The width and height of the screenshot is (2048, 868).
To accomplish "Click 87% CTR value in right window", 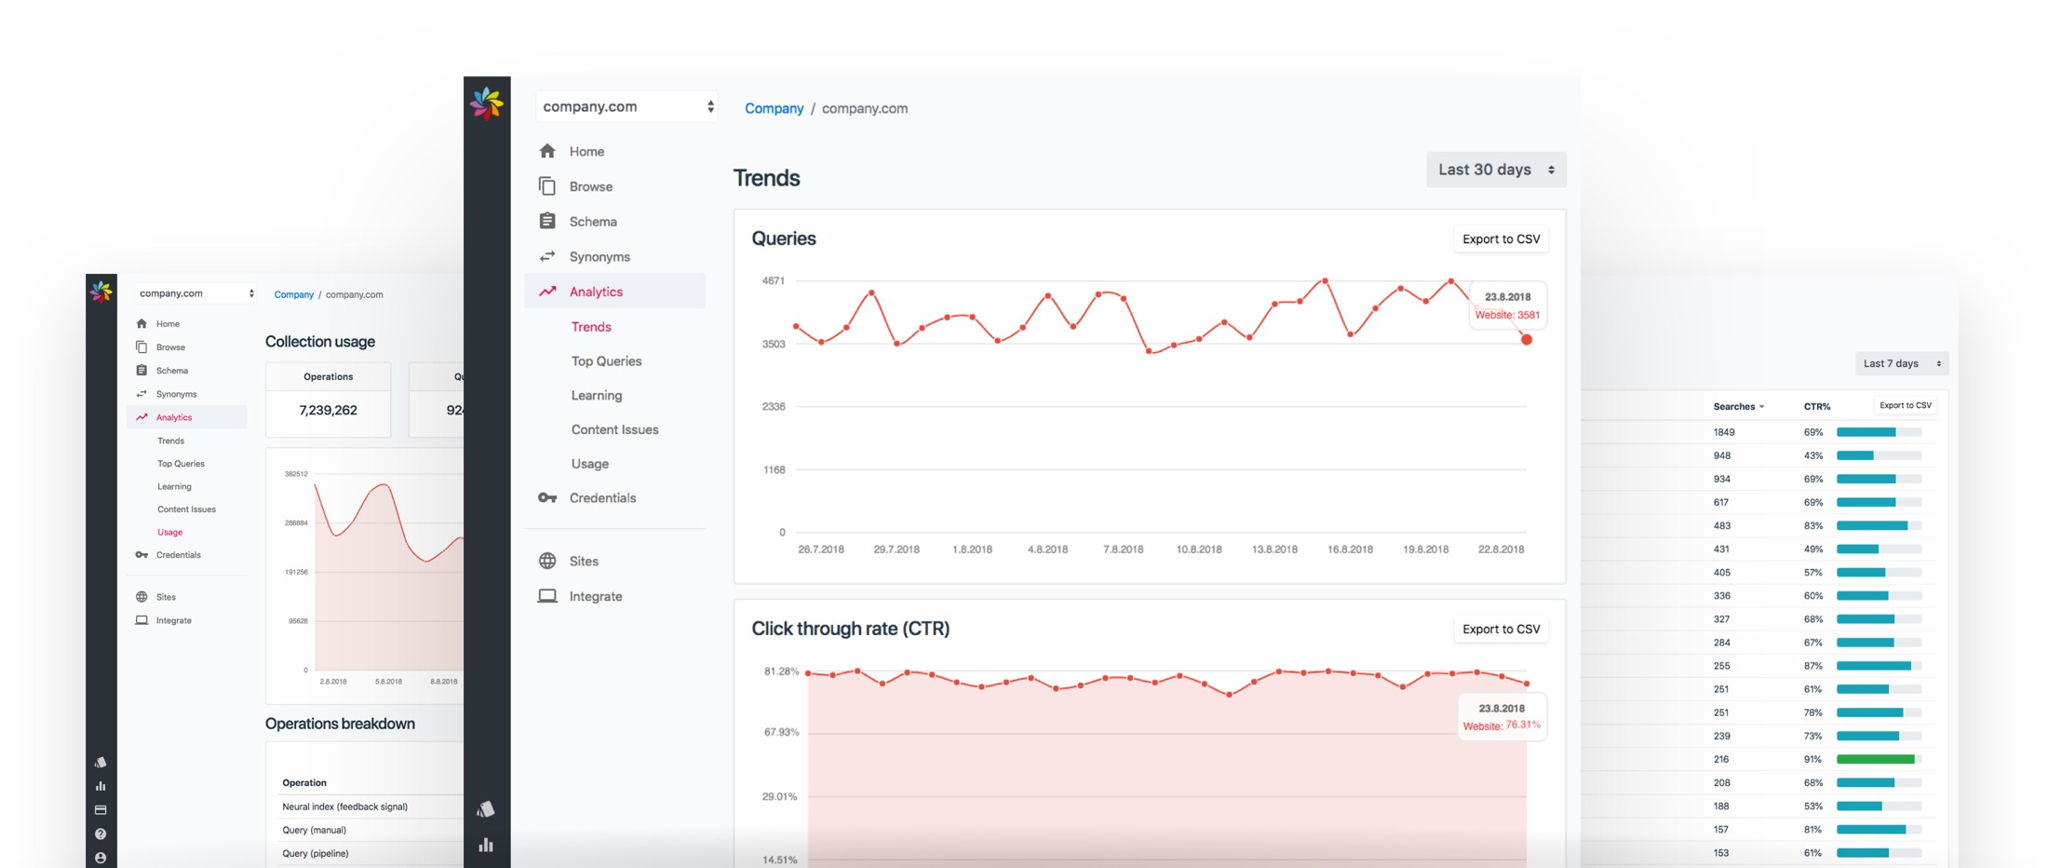I will coord(1813,665).
